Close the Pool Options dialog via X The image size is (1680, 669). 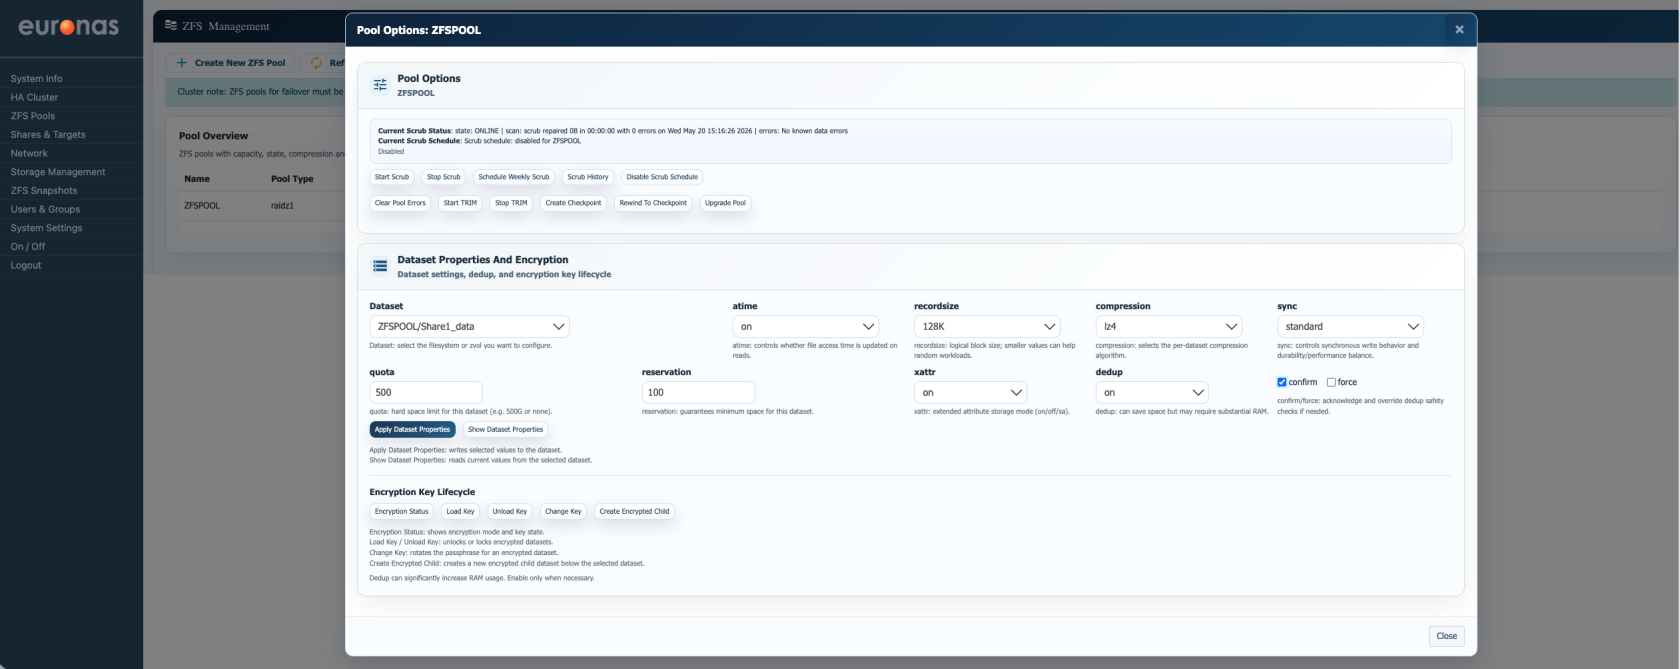(1459, 30)
